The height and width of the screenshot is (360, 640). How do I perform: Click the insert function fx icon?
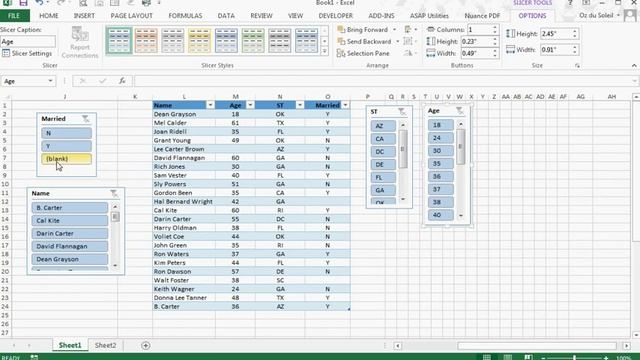122,81
